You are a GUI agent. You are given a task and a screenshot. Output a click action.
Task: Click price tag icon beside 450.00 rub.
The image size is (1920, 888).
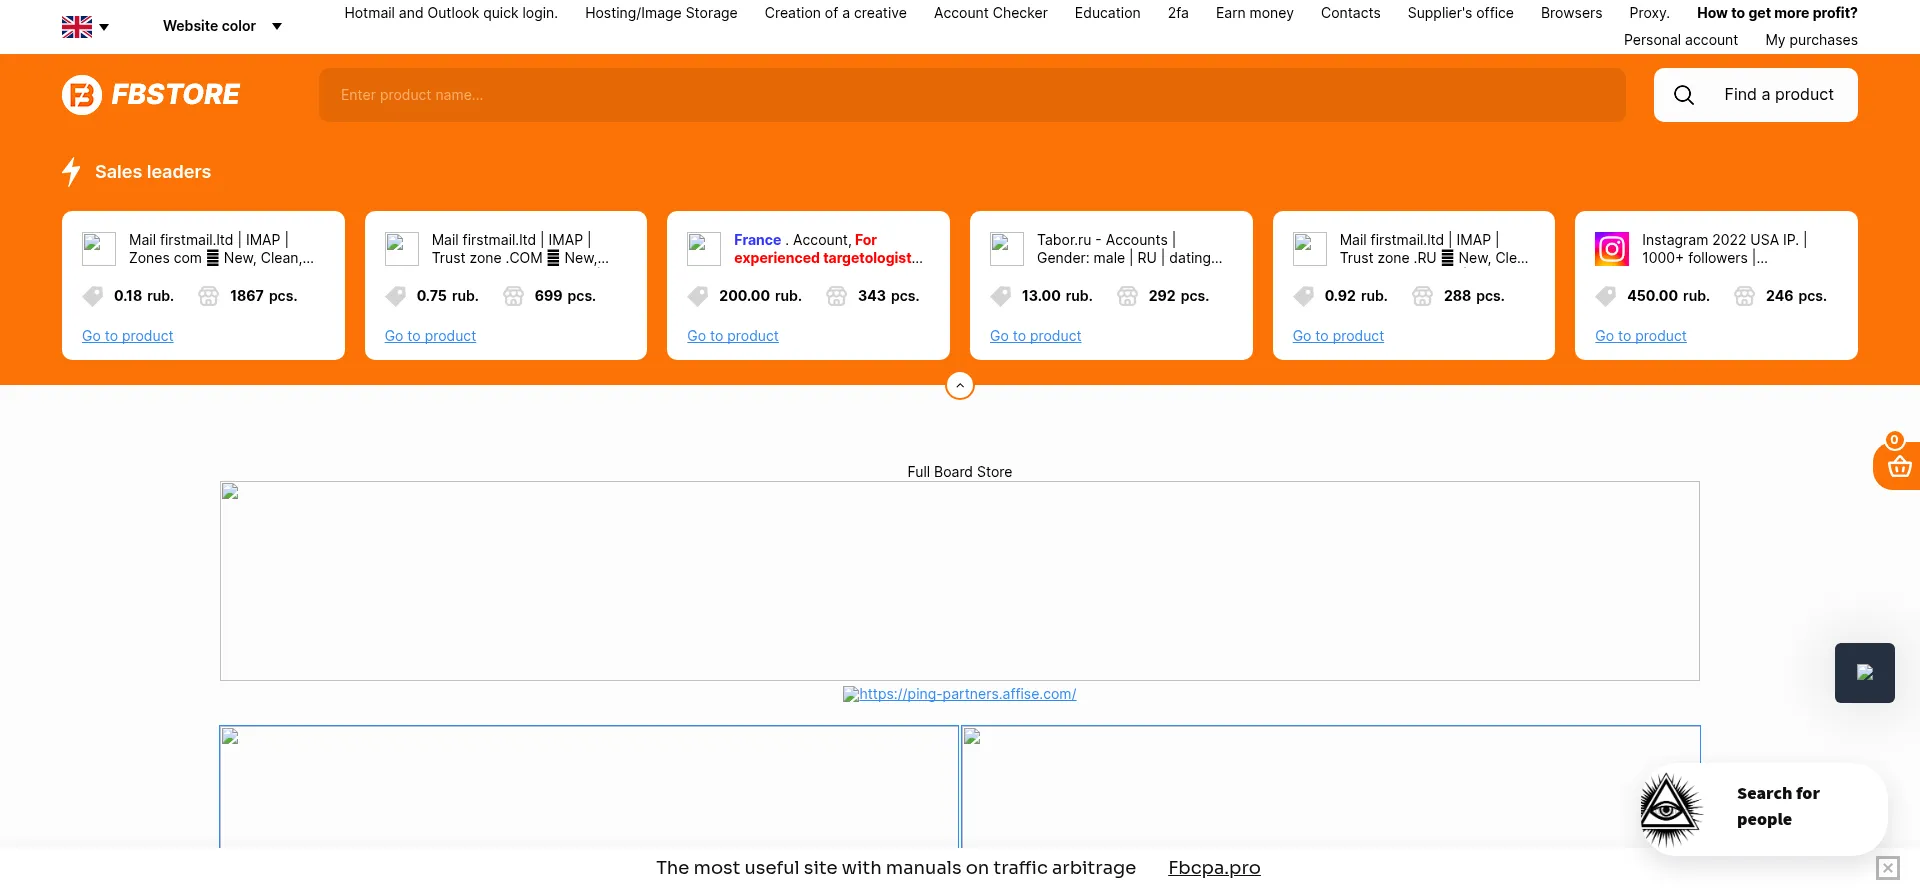(1606, 296)
